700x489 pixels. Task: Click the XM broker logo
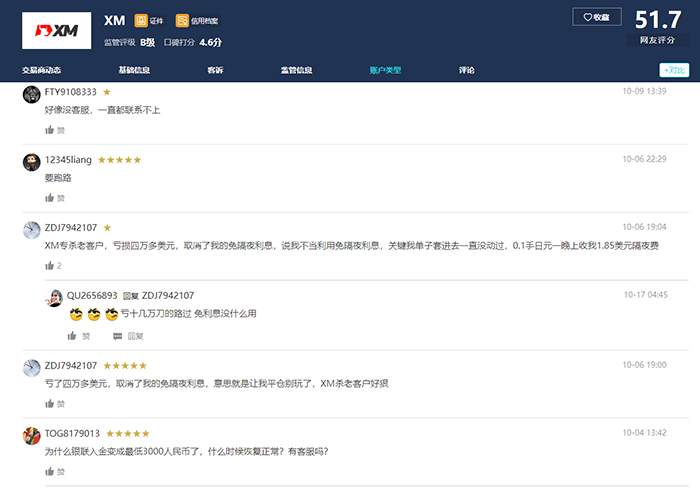point(56,30)
